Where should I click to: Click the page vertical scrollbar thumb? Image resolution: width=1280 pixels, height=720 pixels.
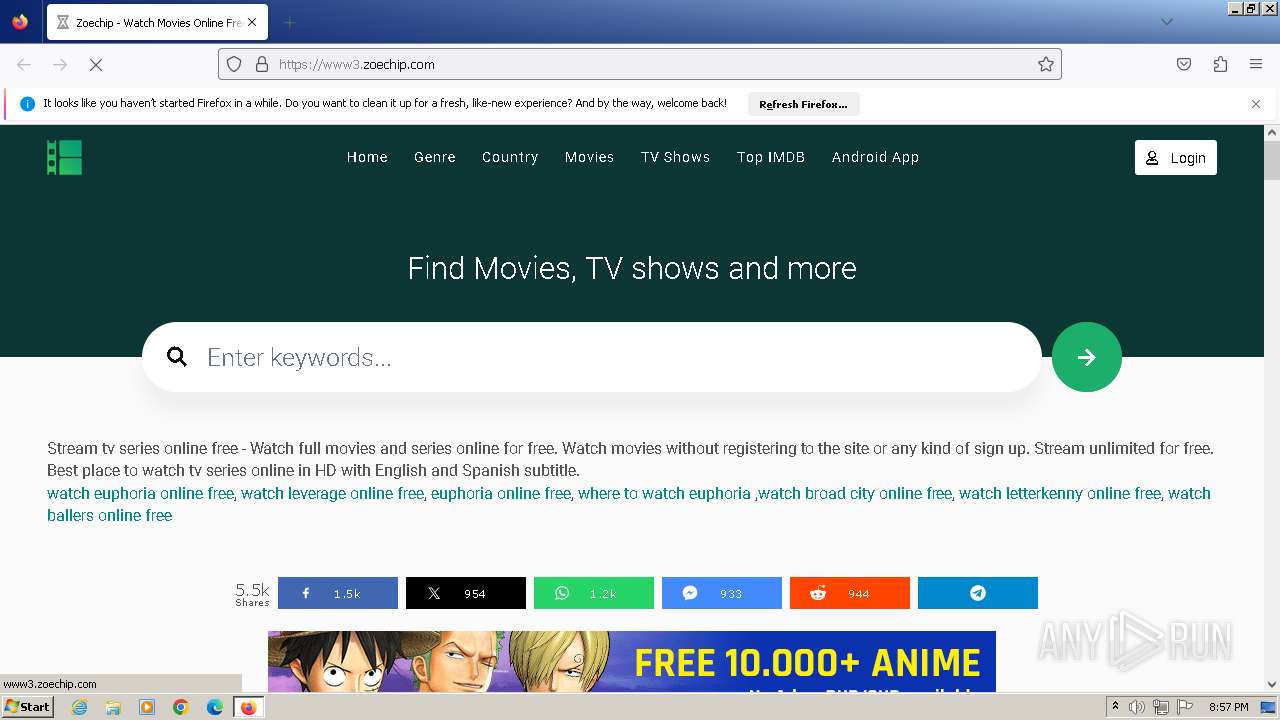tap(1272, 160)
